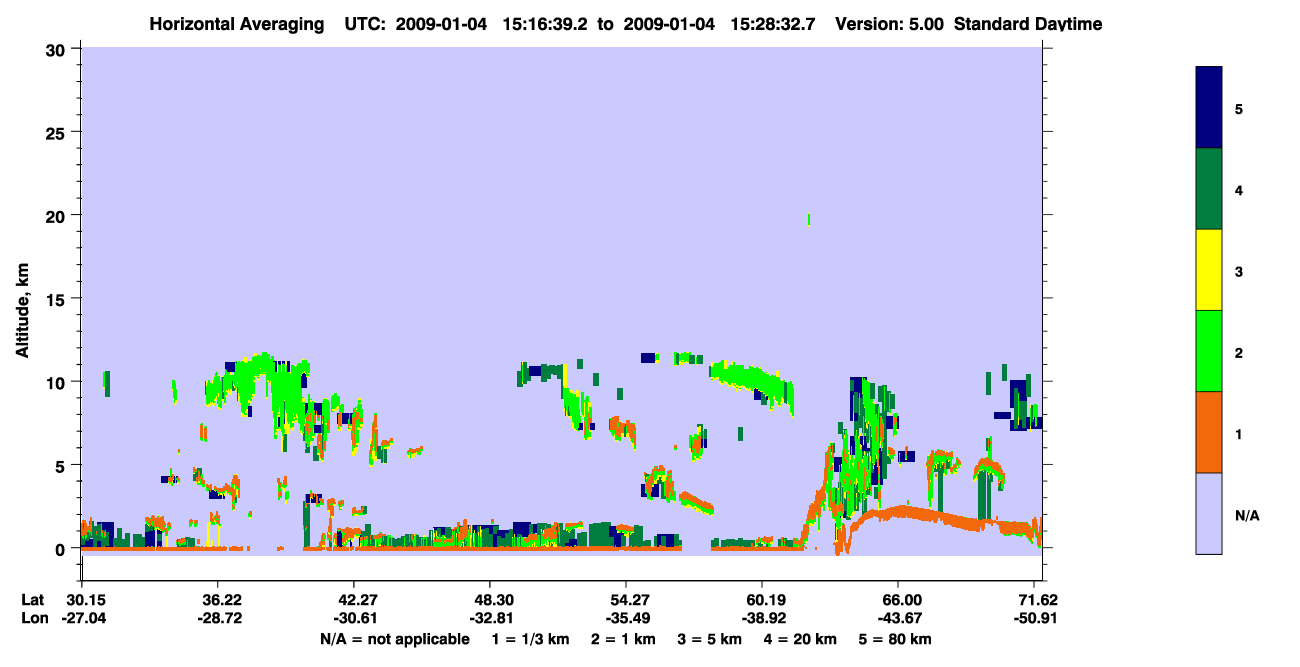Click latitude value 36.22
This screenshot has height=667, width=1300.
coord(218,600)
